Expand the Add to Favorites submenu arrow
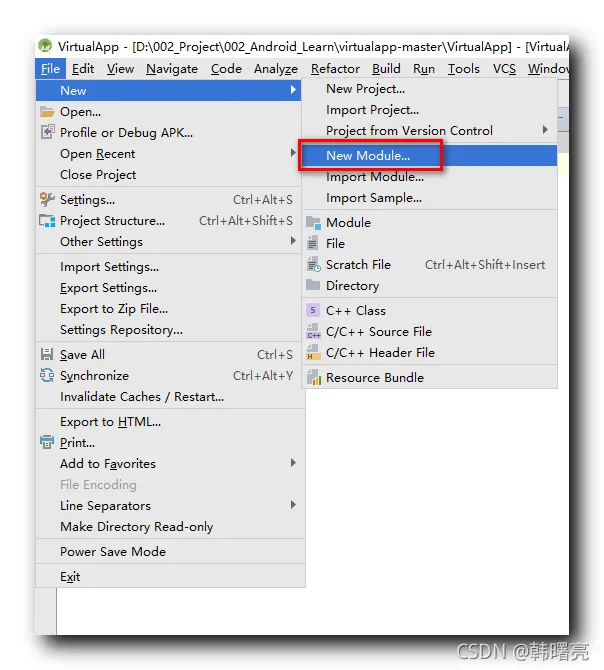 tap(293, 463)
